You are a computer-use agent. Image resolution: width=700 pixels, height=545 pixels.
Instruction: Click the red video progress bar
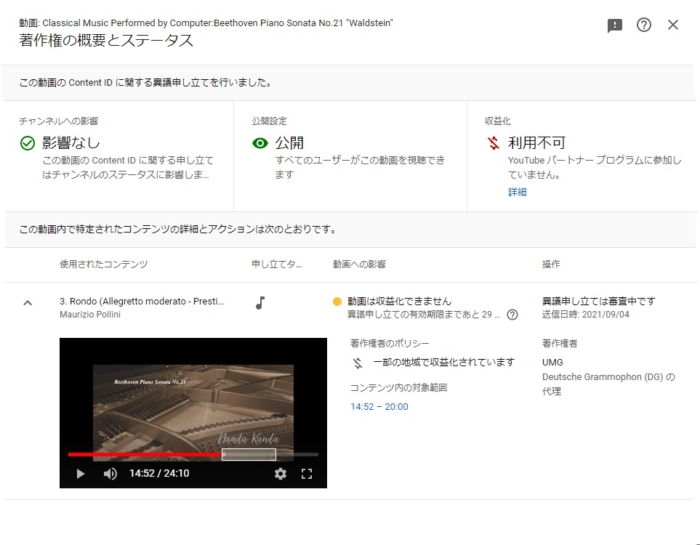(145, 454)
